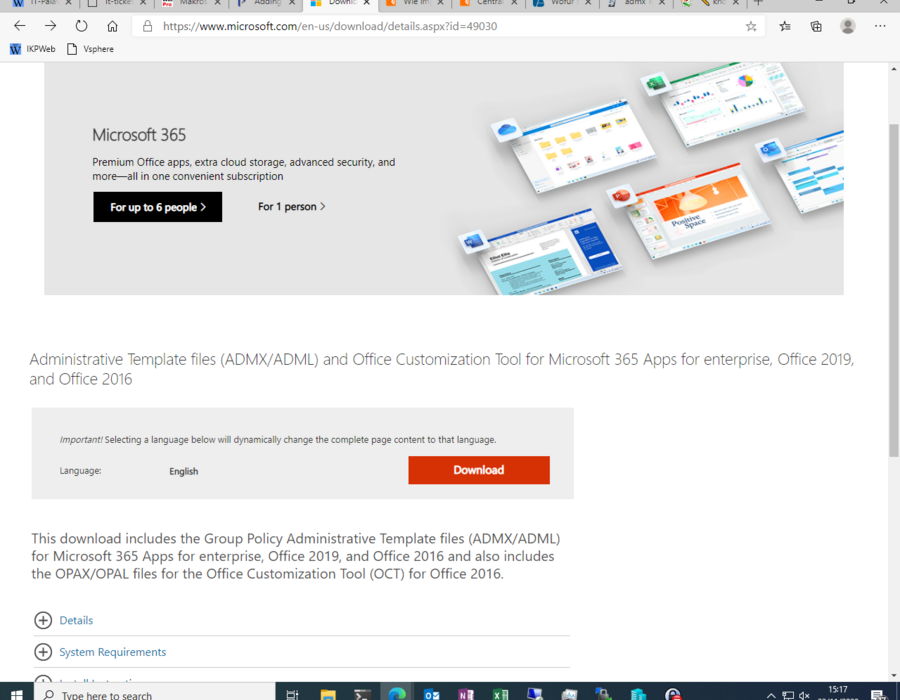This screenshot has width=900, height=700.
Task: Open File Explorer from taskbar
Action: click(x=328, y=694)
